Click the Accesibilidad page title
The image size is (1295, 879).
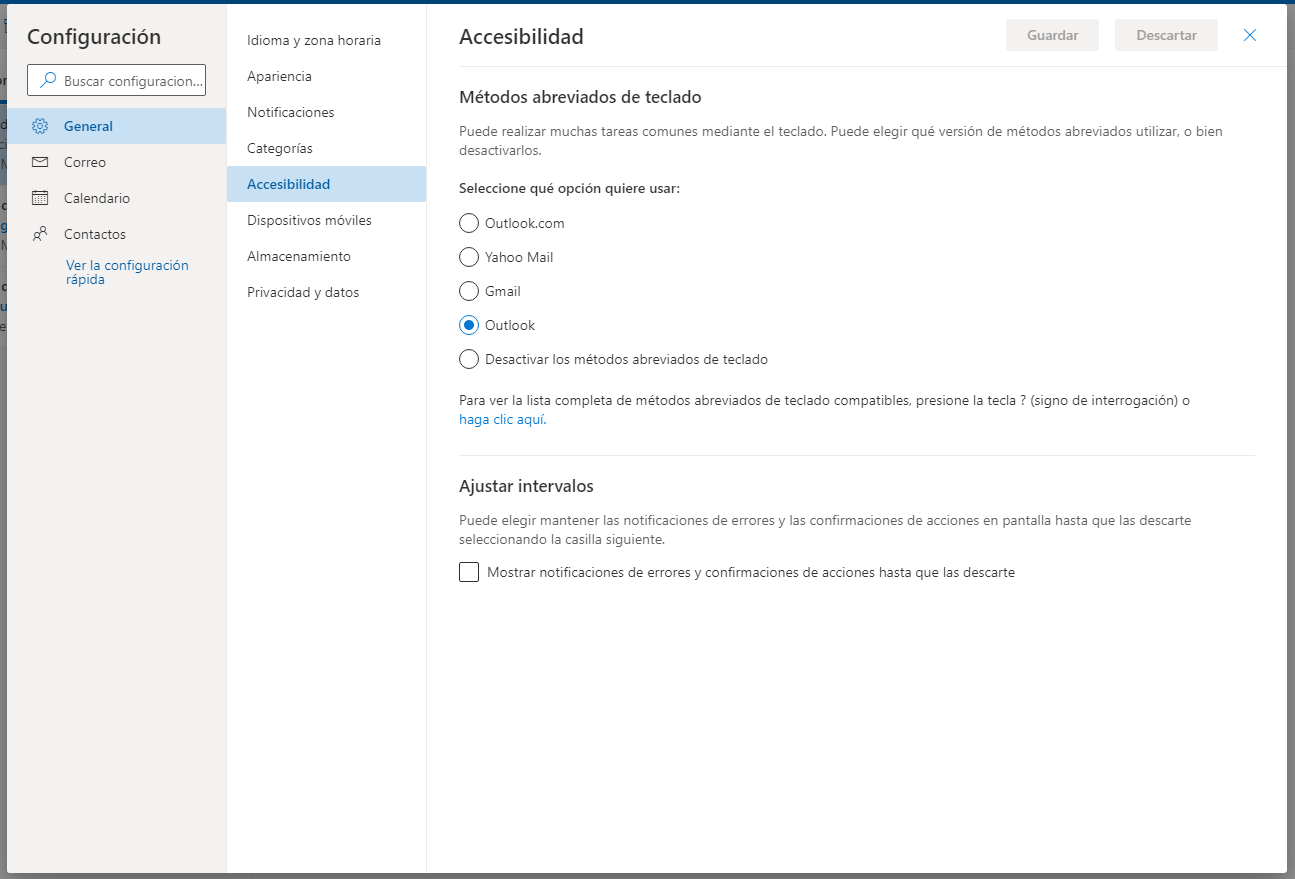tap(521, 37)
